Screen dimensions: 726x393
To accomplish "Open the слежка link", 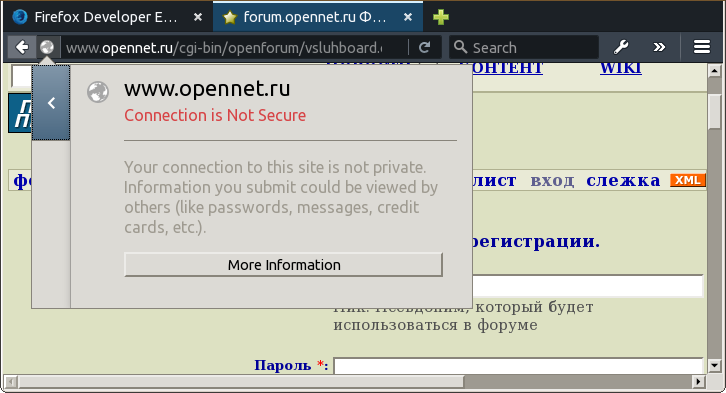I will 623,180.
